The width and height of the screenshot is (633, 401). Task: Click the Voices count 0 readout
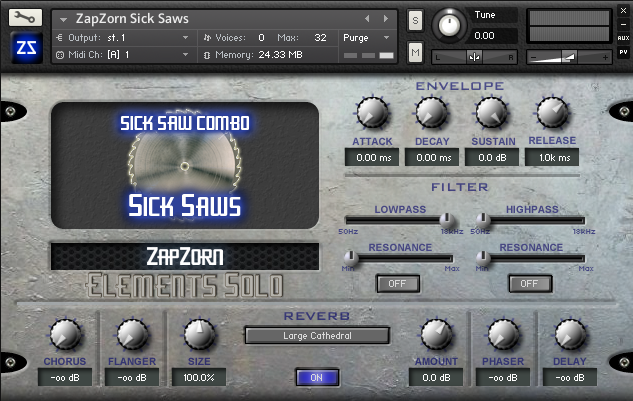(261, 38)
